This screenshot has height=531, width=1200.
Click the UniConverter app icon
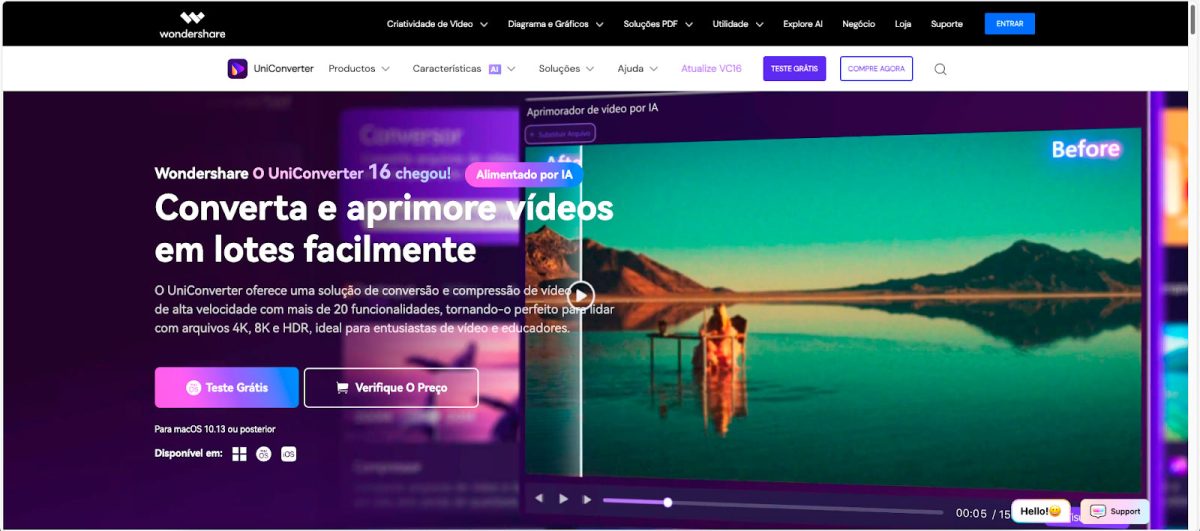point(237,69)
